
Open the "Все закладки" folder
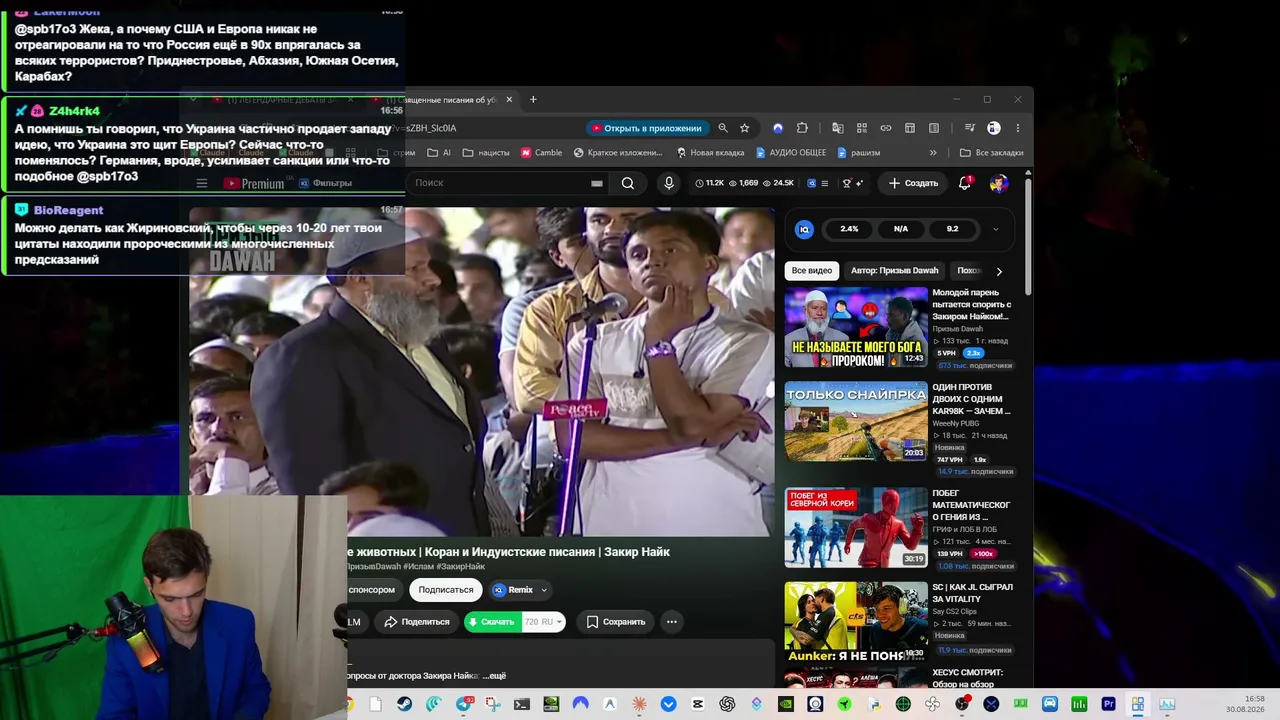[x=991, y=153]
